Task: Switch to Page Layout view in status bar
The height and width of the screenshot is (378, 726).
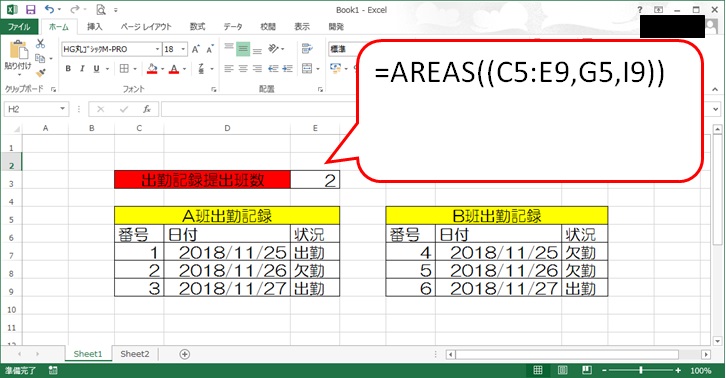Action: [563, 370]
